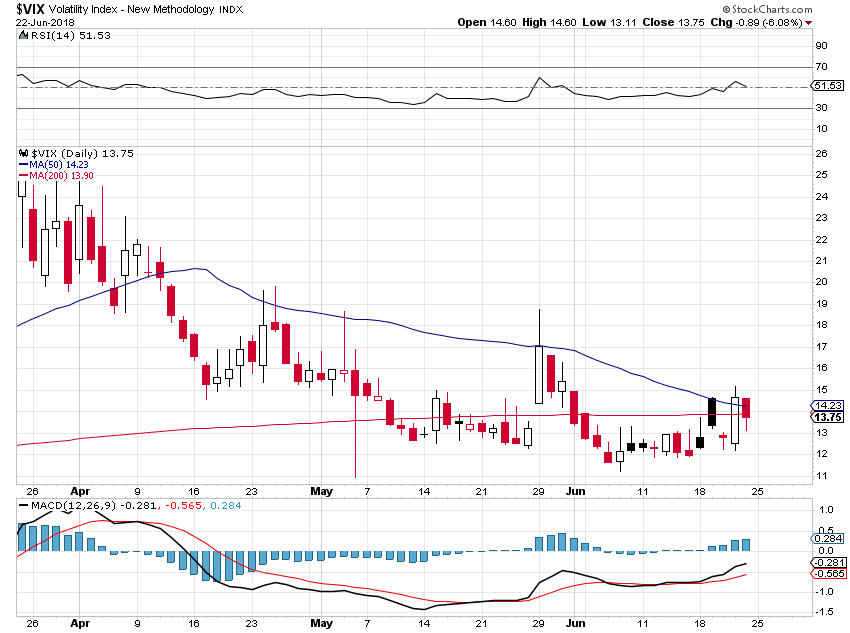Select the blue MA(50) legend line marker
The image size is (850, 633).
[23, 165]
